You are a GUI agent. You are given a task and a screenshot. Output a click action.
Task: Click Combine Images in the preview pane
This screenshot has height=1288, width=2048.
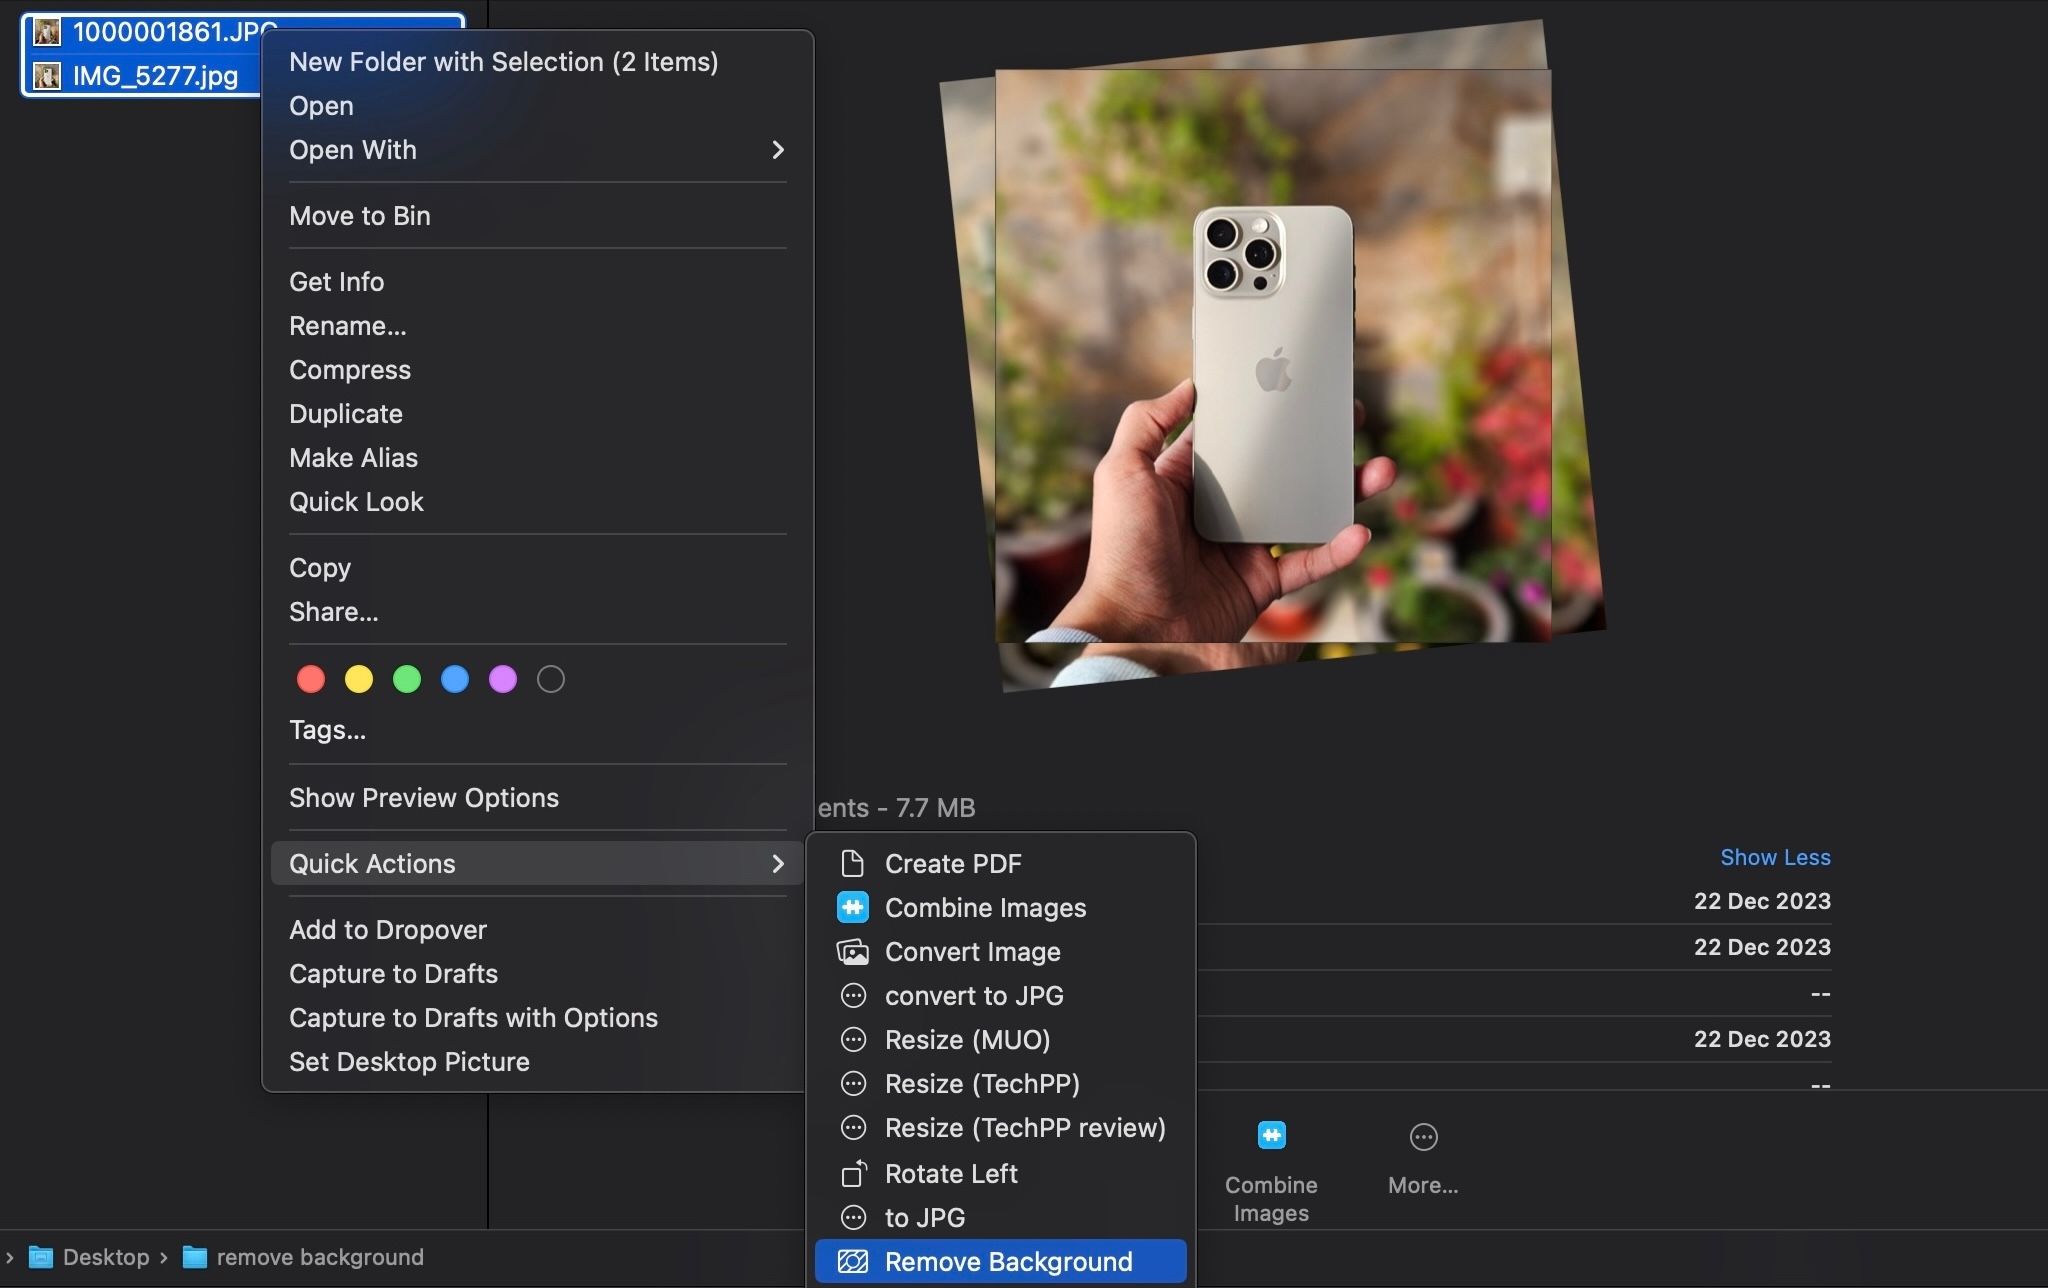pos(1271,1136)
